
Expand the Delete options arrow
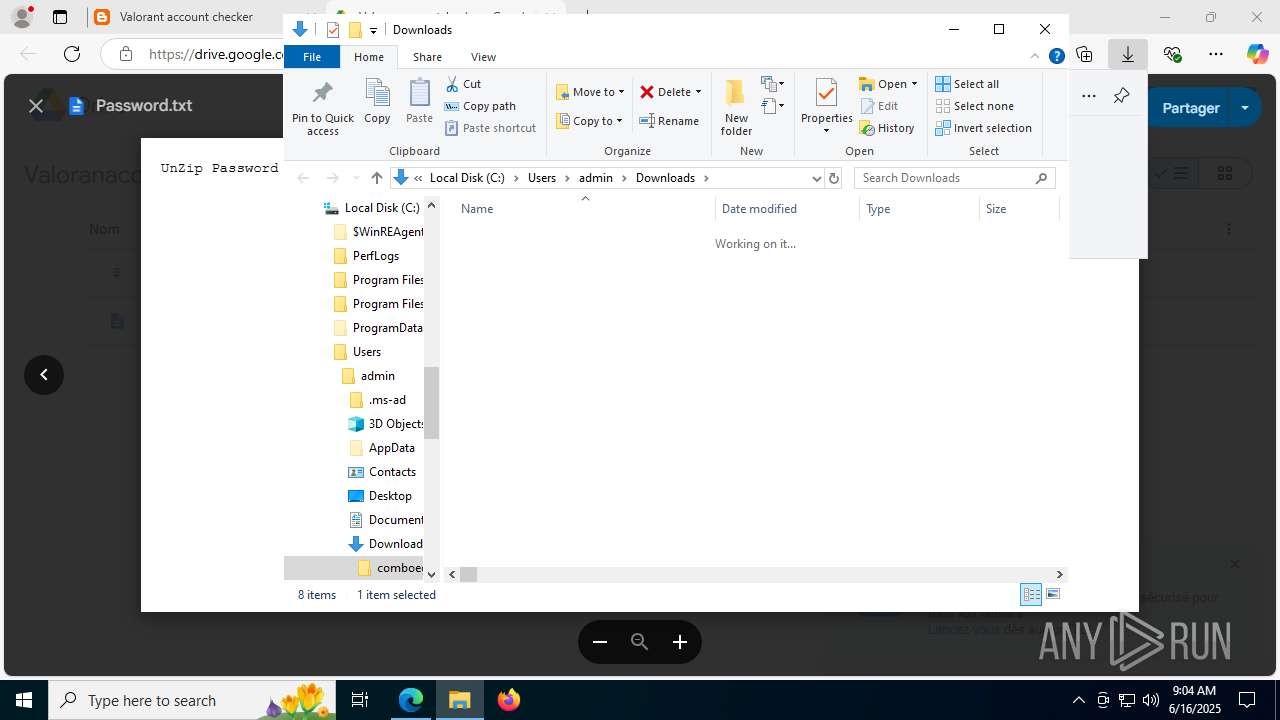tap(698, 92)
